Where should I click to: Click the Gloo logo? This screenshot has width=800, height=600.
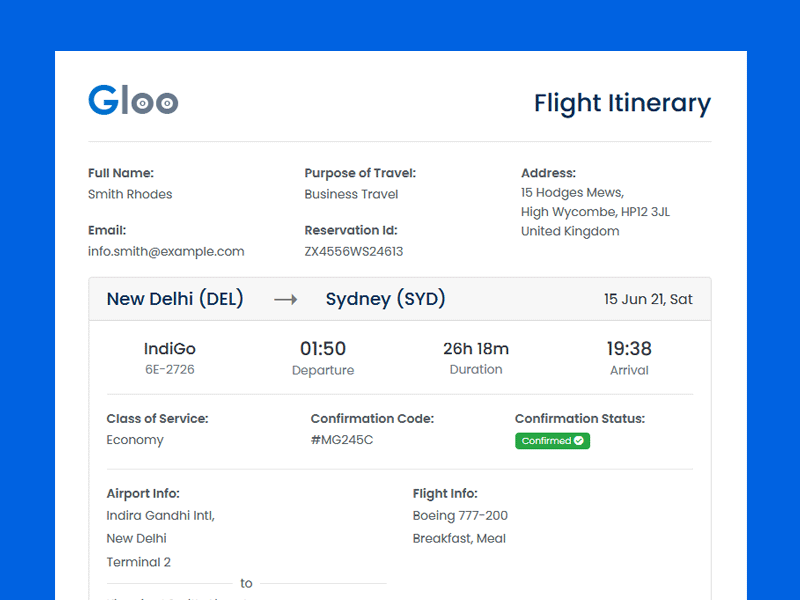pos(133,100)
